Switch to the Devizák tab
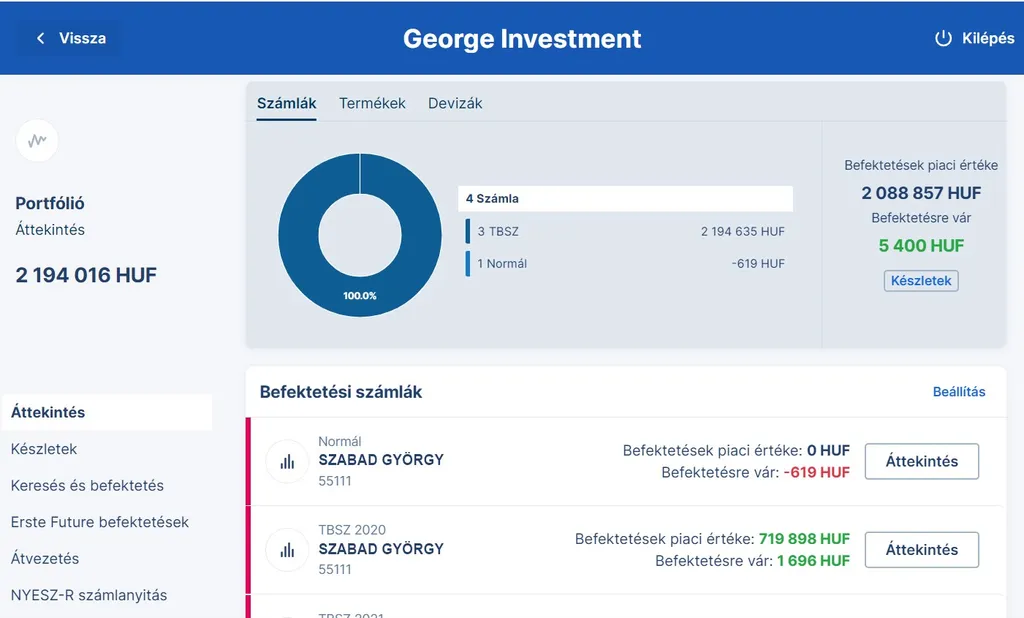This screenshot has height=618, width=1024. click(455, 103)
